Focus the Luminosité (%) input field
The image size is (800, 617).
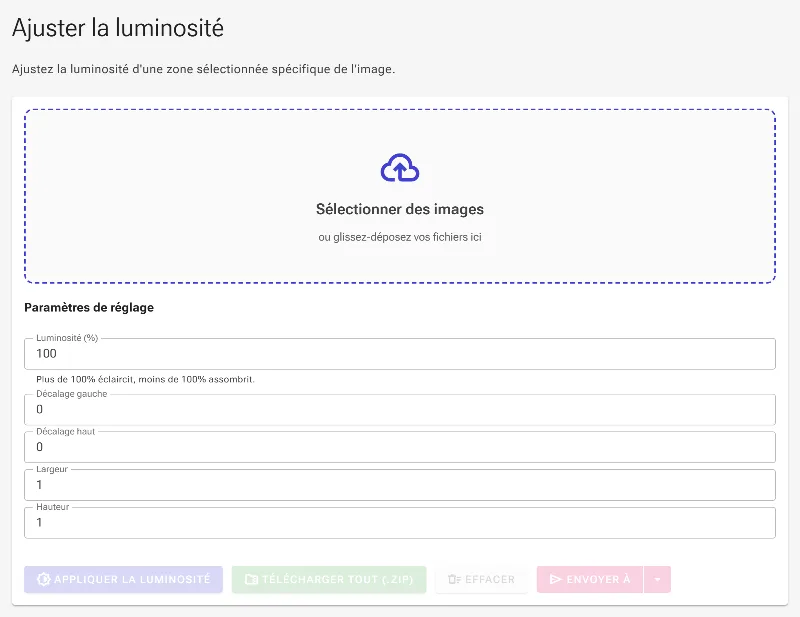[x=400, y=354]
